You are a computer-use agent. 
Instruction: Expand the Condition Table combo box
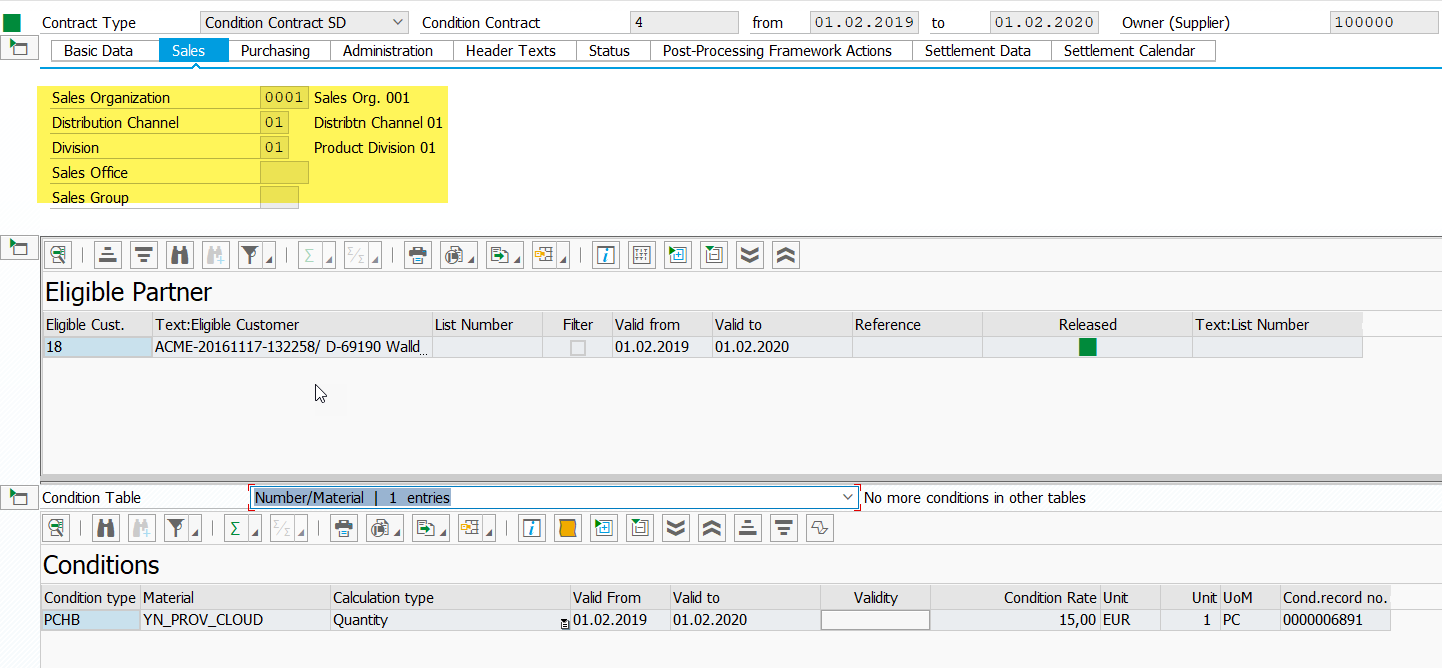coord(848,497)
